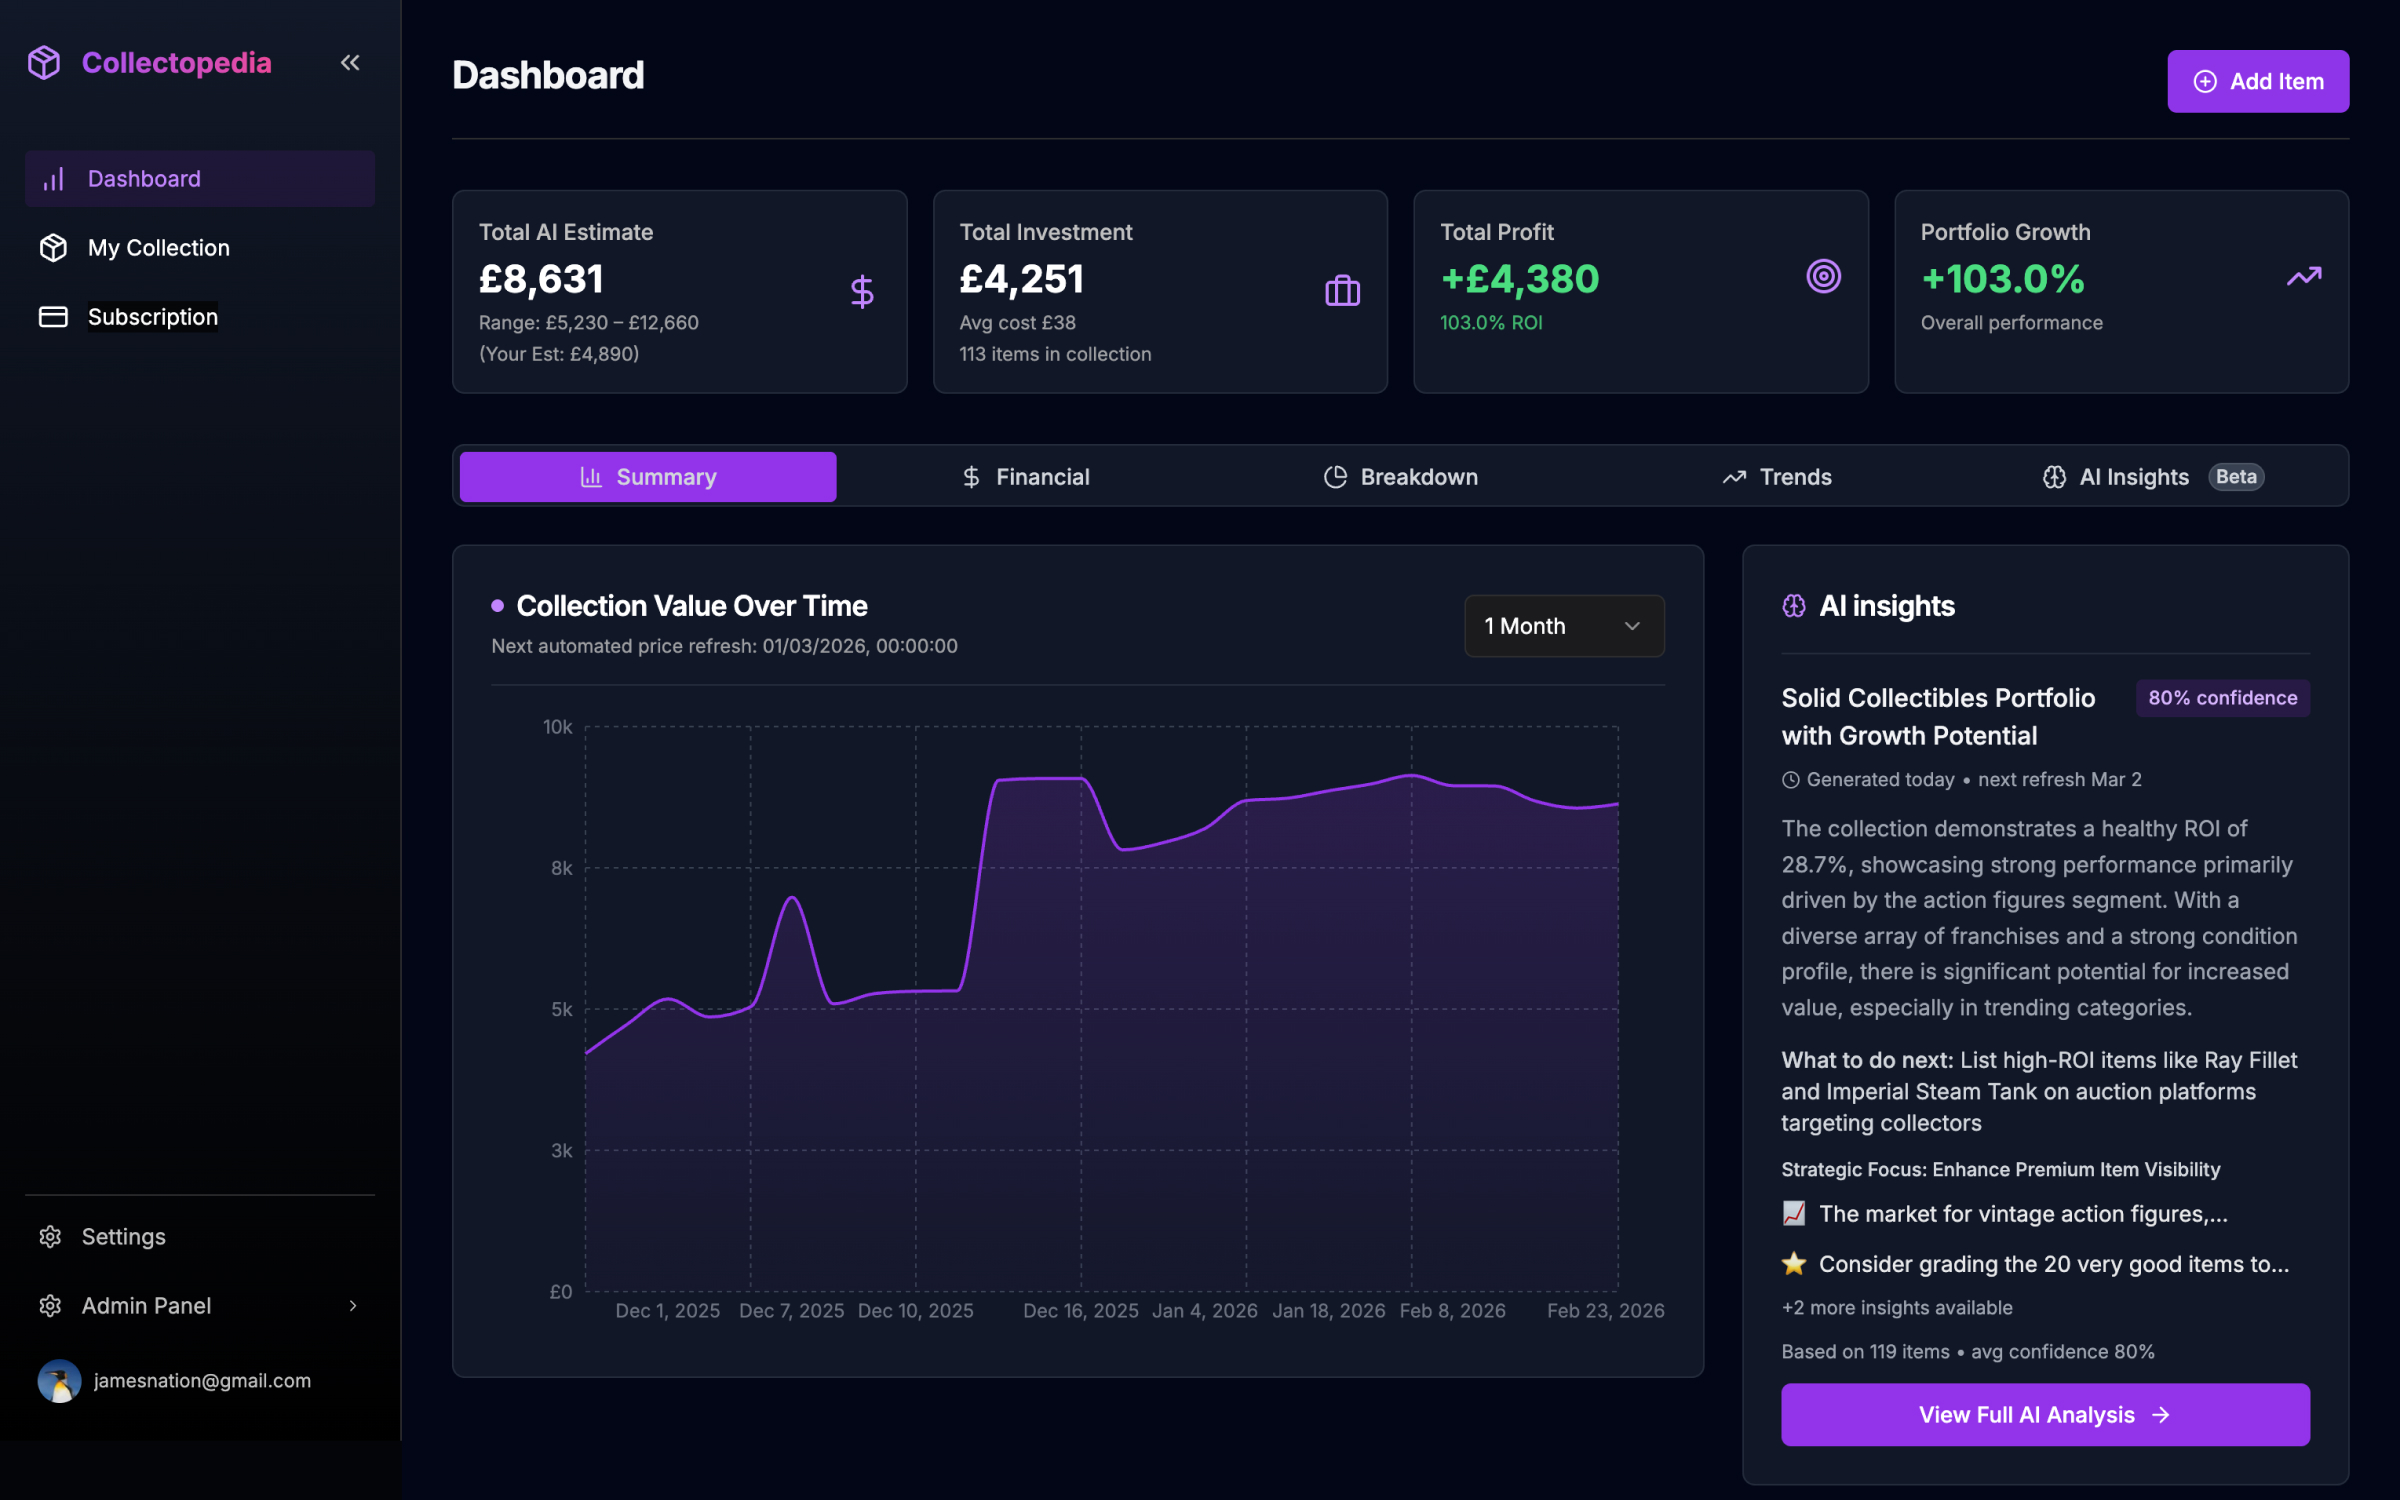Select the Dashboard bar-chart icon in sidebar

pos(53,178)
